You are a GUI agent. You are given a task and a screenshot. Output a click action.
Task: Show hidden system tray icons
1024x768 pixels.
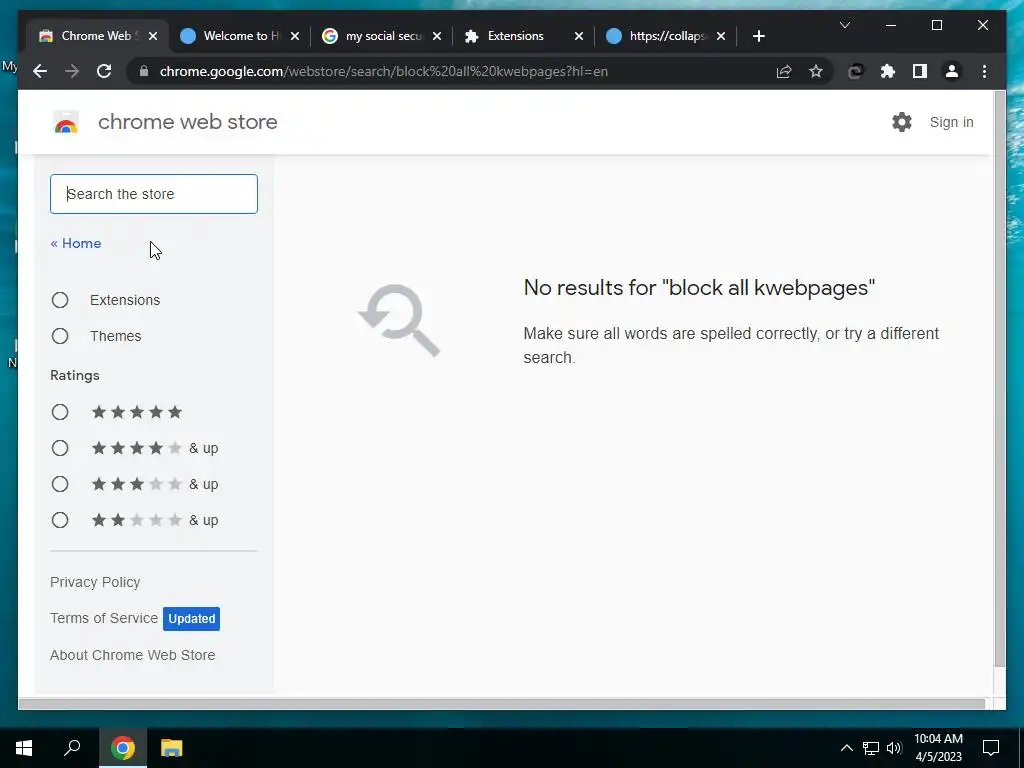coord(846,748)
